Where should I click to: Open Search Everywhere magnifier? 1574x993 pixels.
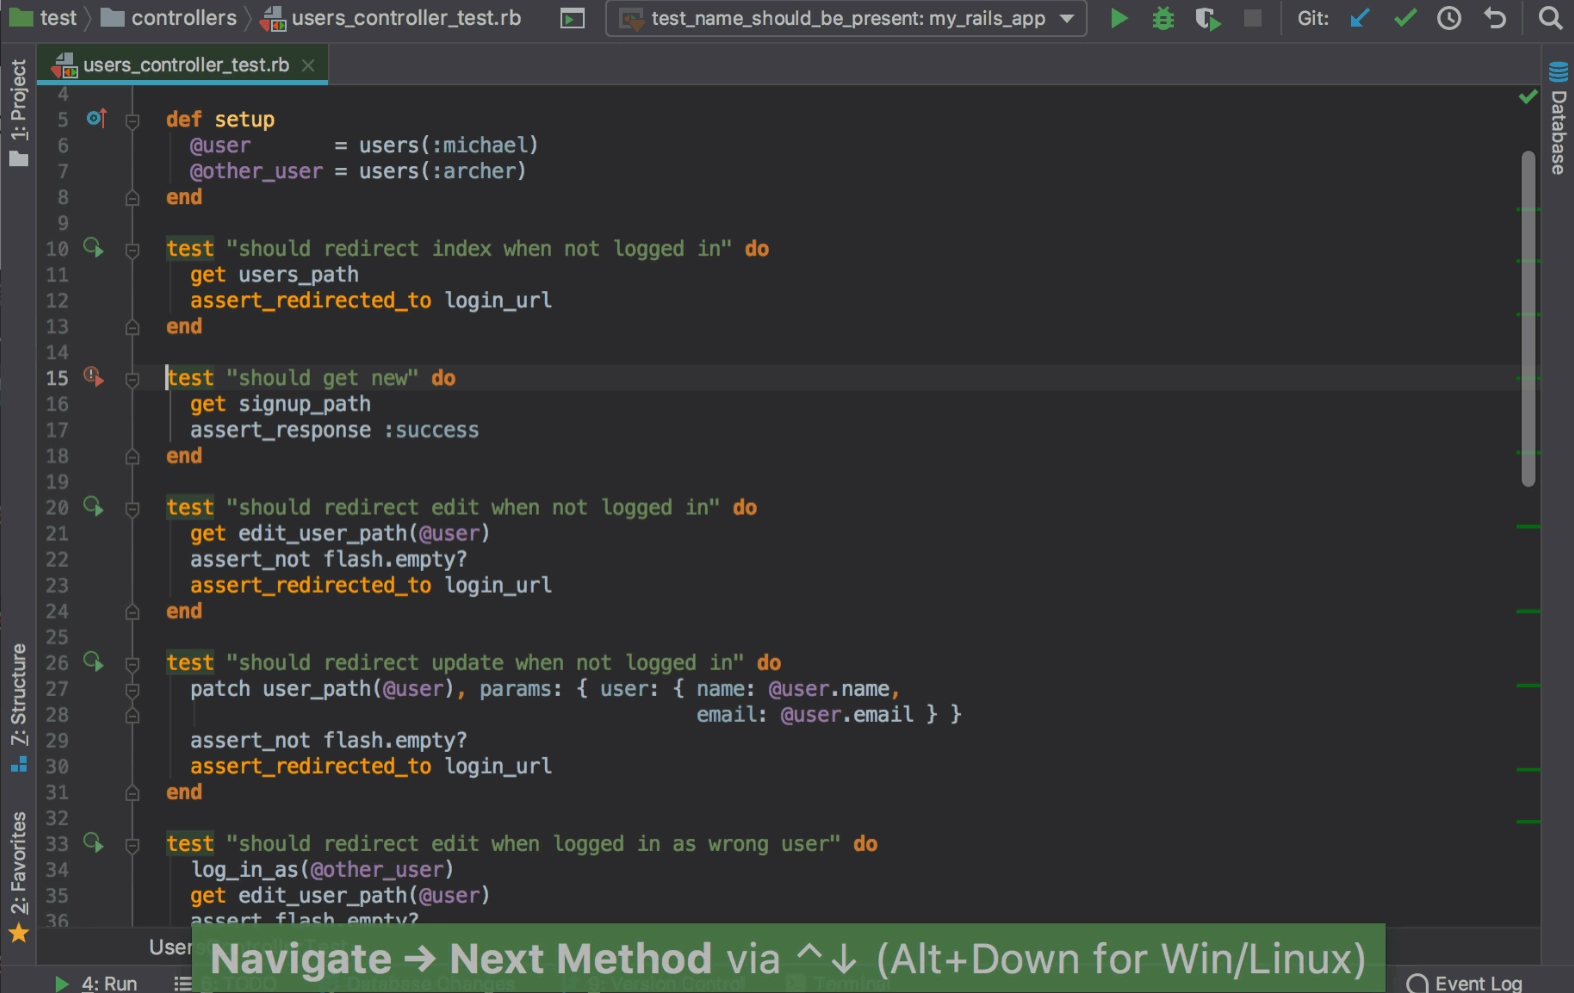1549,18
